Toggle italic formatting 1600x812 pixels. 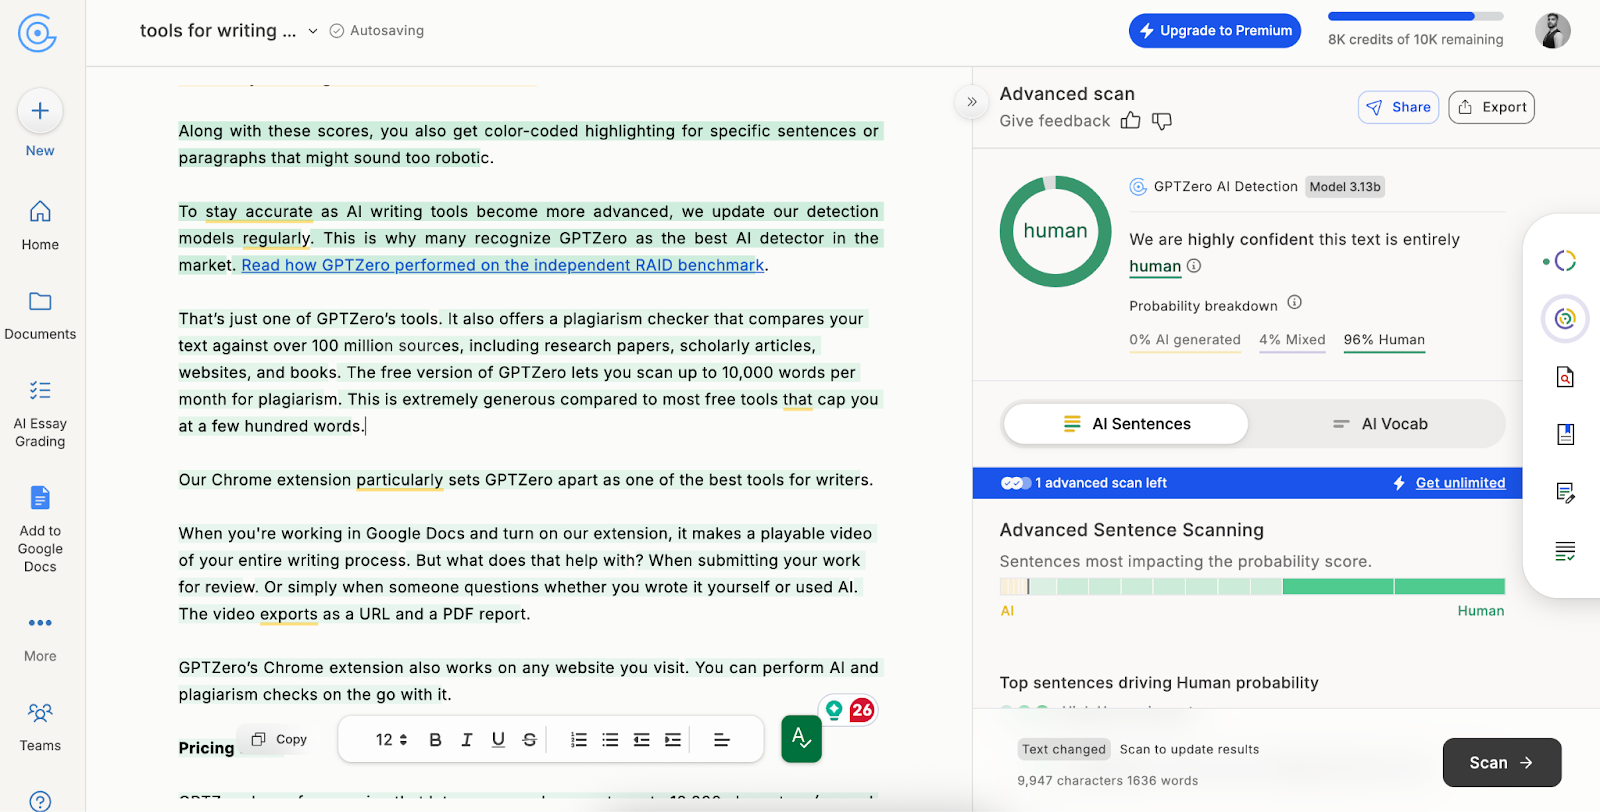click(x=466, y=740)
